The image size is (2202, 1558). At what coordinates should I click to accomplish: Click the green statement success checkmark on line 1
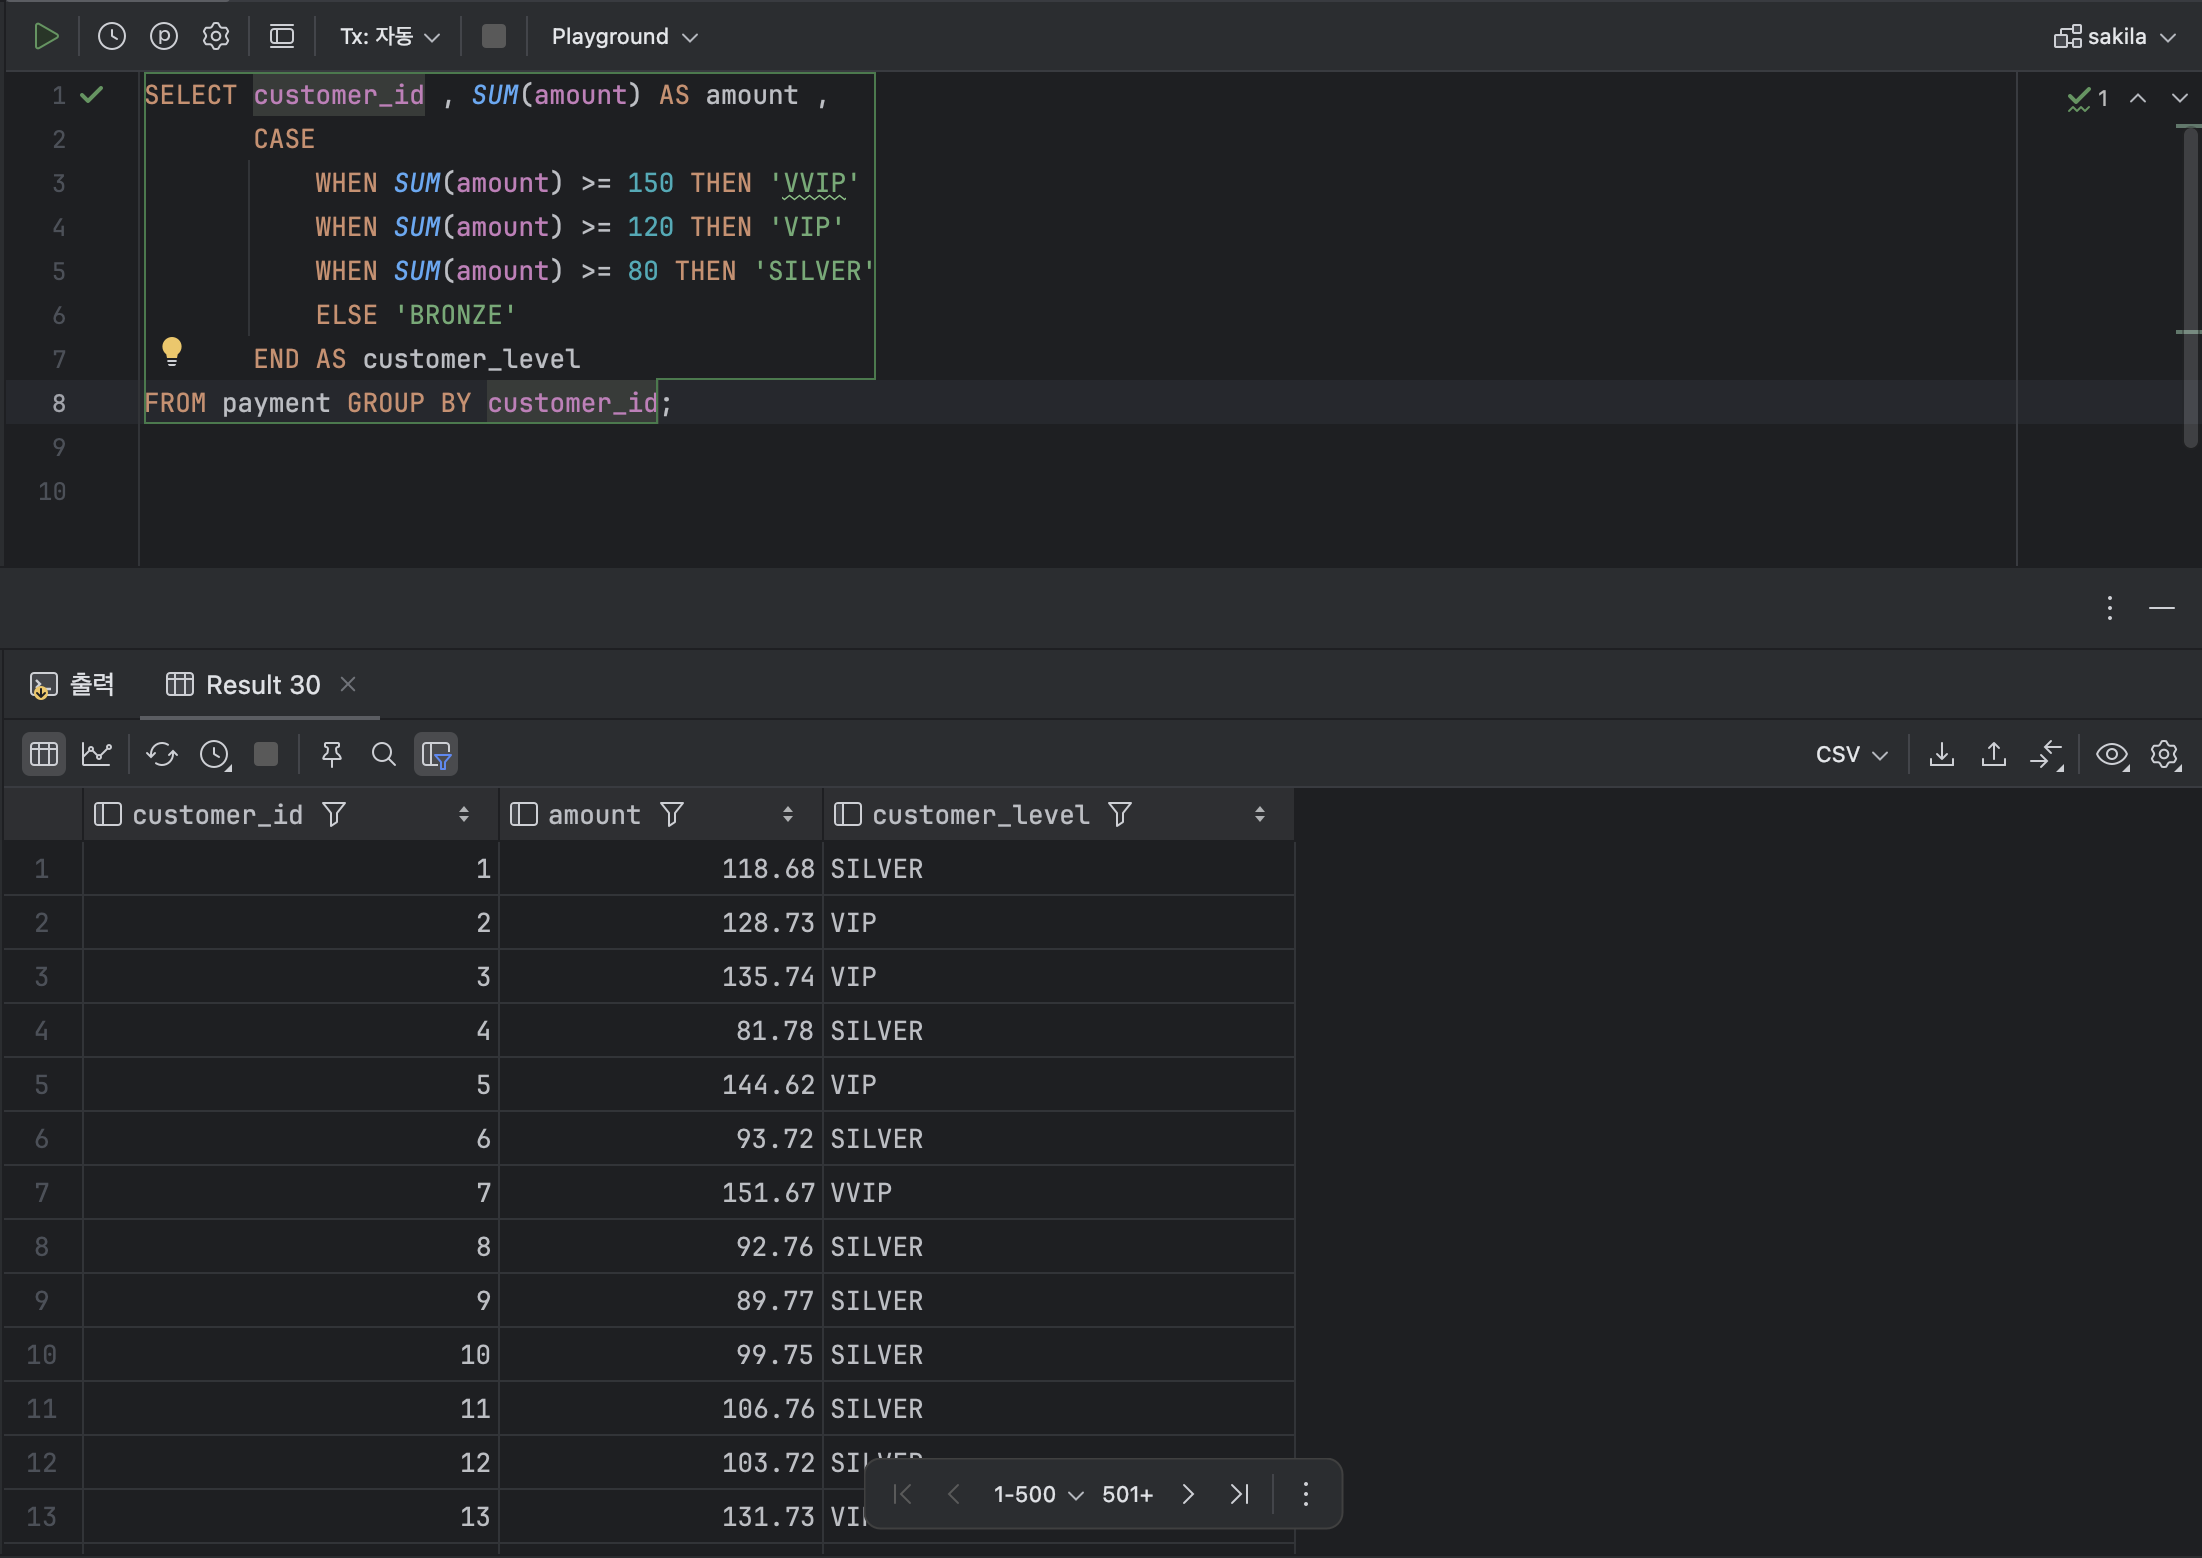click(92, 95)
